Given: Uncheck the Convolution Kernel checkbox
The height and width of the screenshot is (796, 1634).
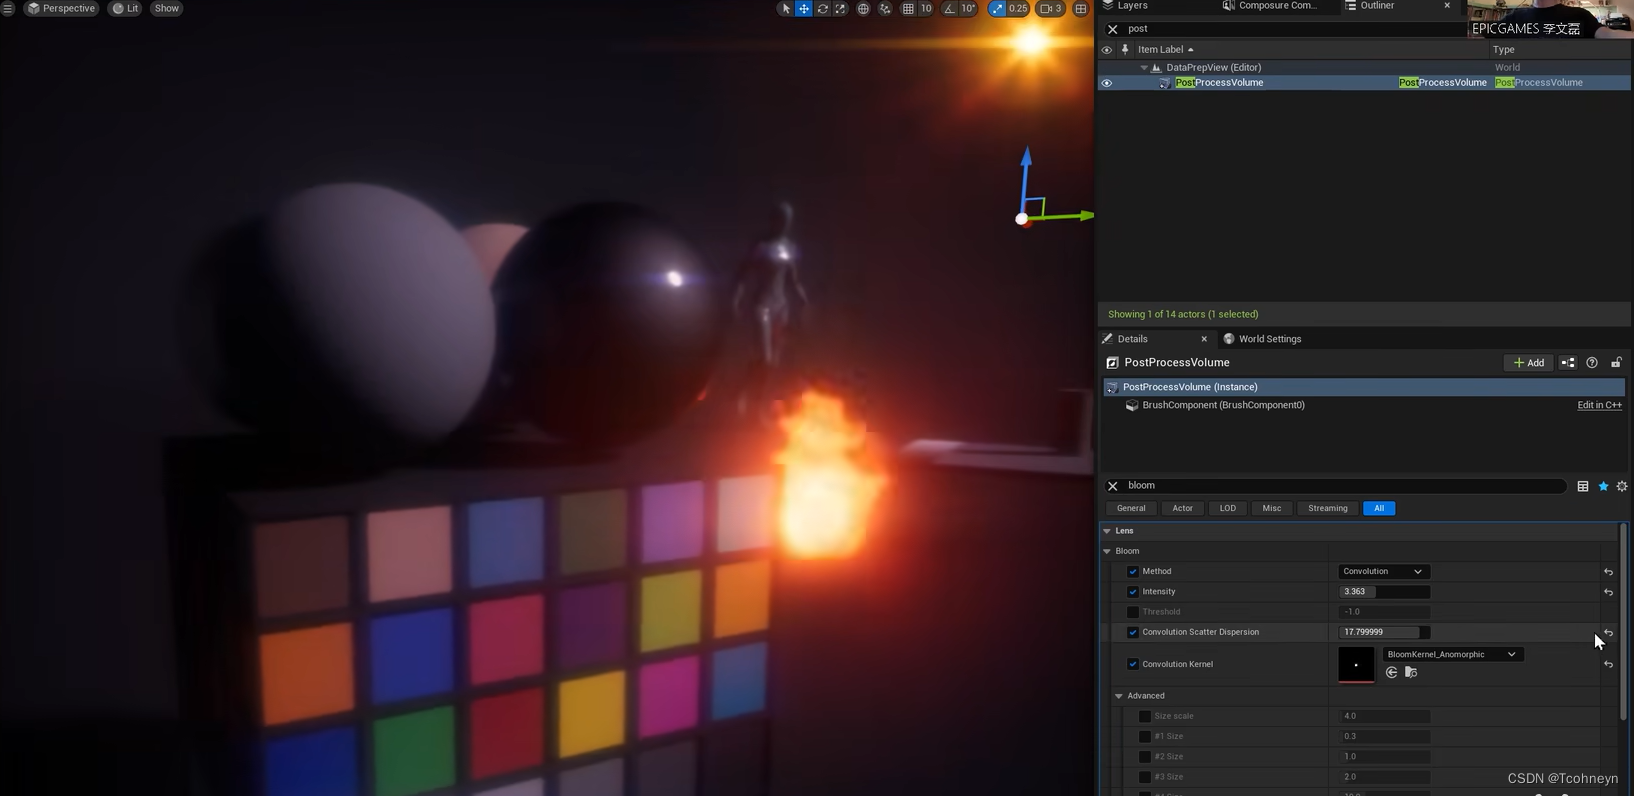Looking at the screenshot, I should pyautogui.click(x=1133, y=664).
